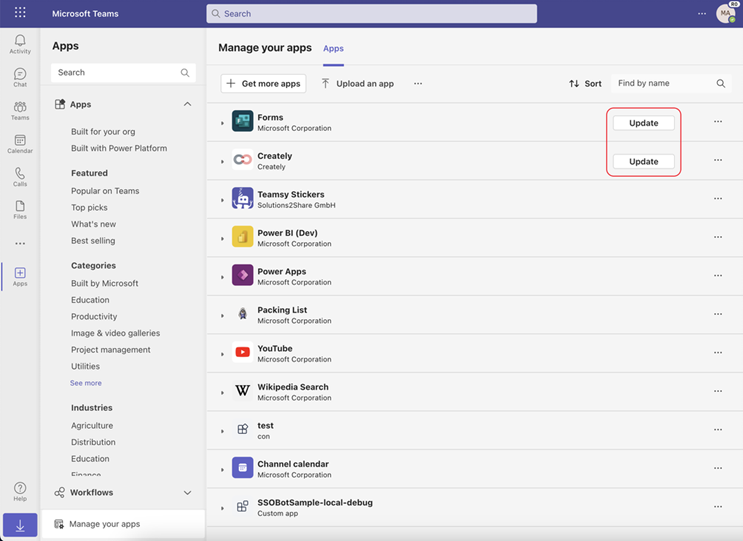The image size is (743, 541).
Task: Open Help question mark icon
Action: [20, 491]
